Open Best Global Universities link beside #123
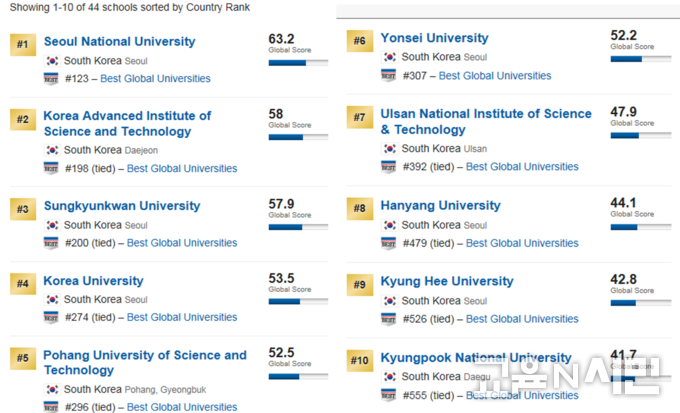This screenshot has height=413, width=680. tap(155, 79)
